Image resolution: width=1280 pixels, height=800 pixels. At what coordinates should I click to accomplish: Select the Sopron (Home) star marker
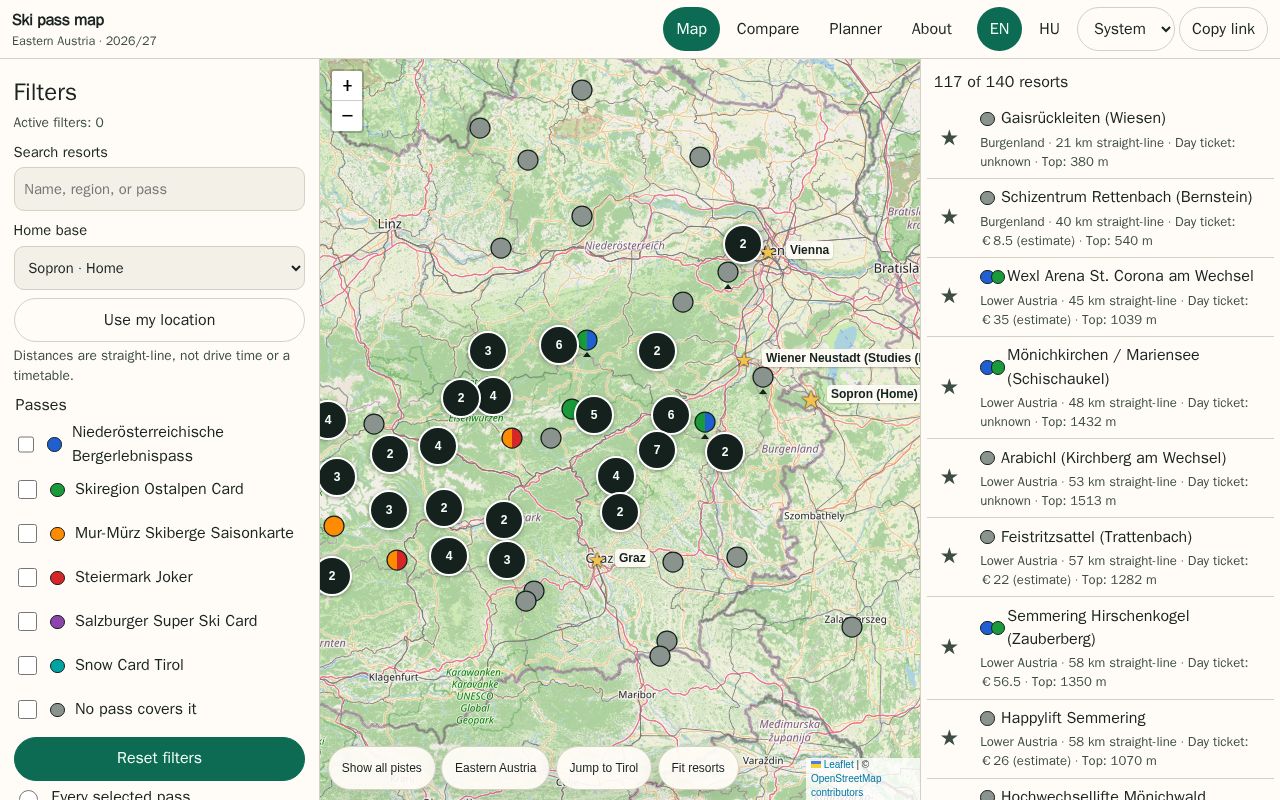click(x=811, y=399)
